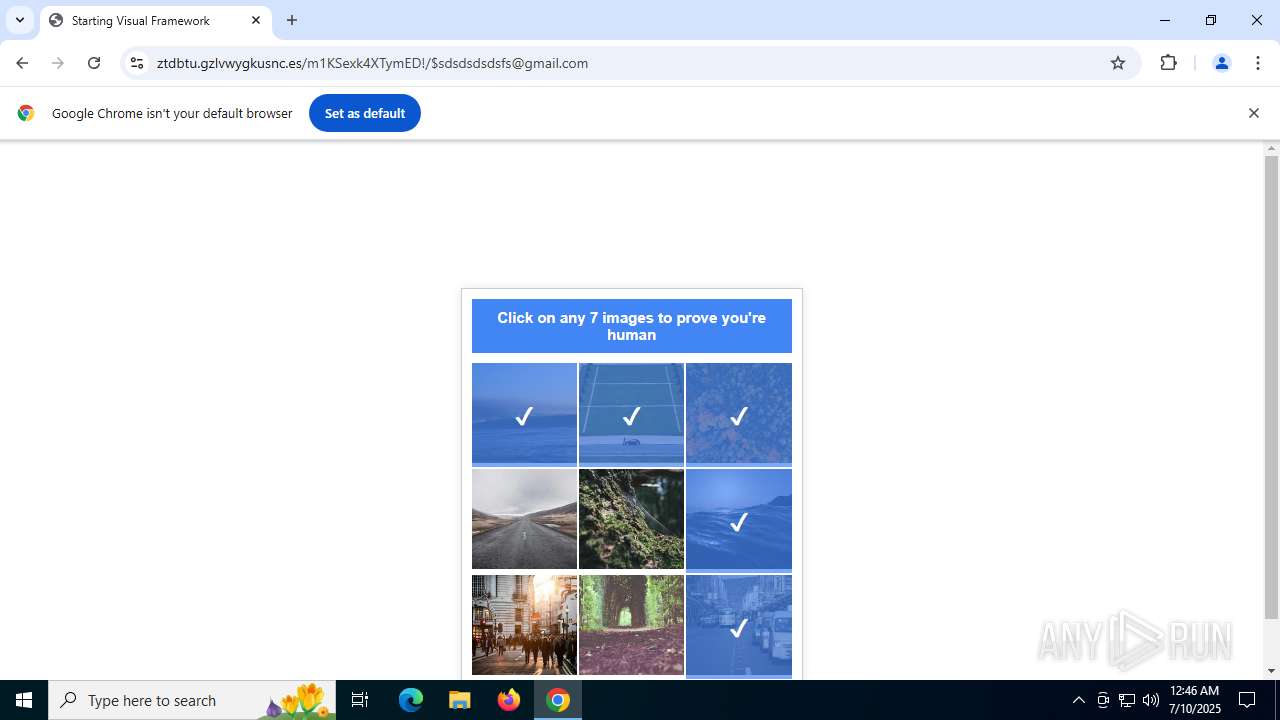Bookmark this tab with the star icon
The width and height of the screenshot is (1280, 720).
point(1118,63)
